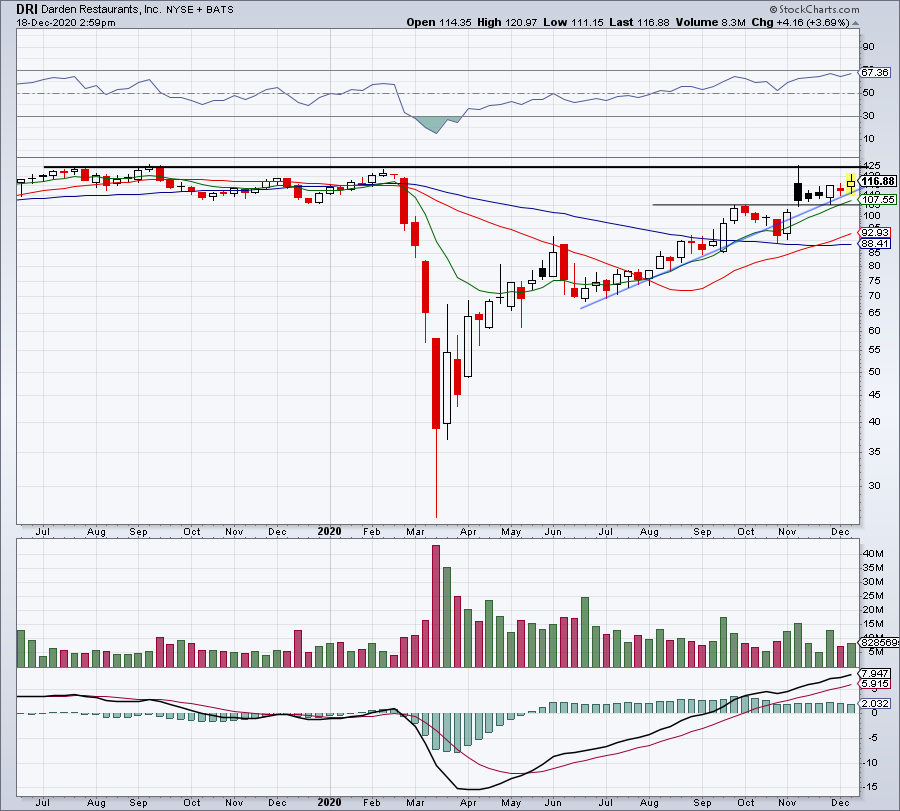Click the StockCharts.com copyright text

click(814, 9)
